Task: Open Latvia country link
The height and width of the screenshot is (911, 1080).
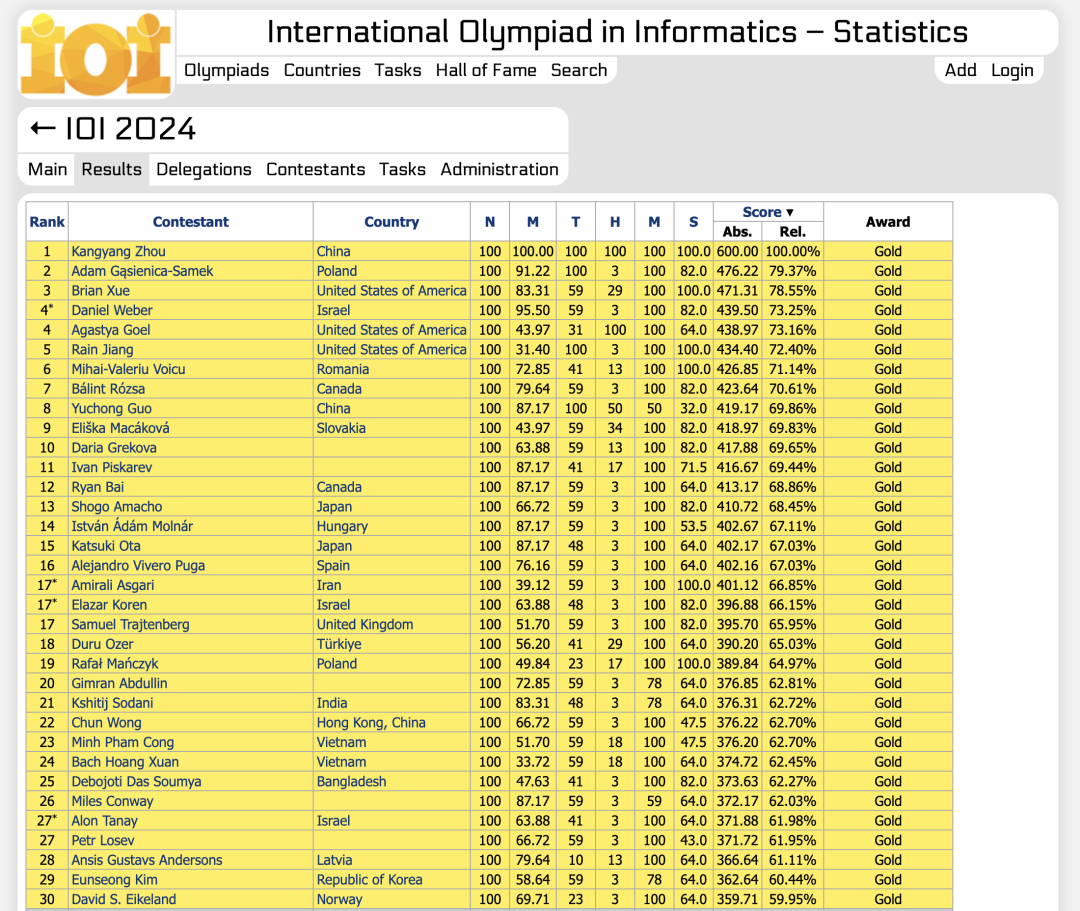Action: pyautogui.click(x=334, y=860)
